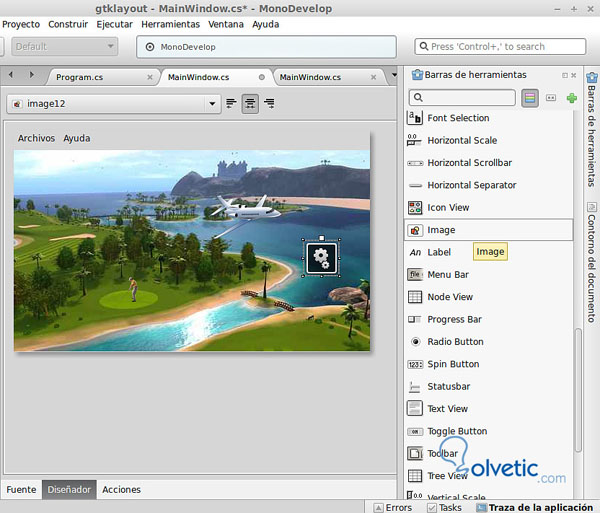Toggle left alignment button
Image resolution: width=600 pixels, height=513 pixels.
231,103
